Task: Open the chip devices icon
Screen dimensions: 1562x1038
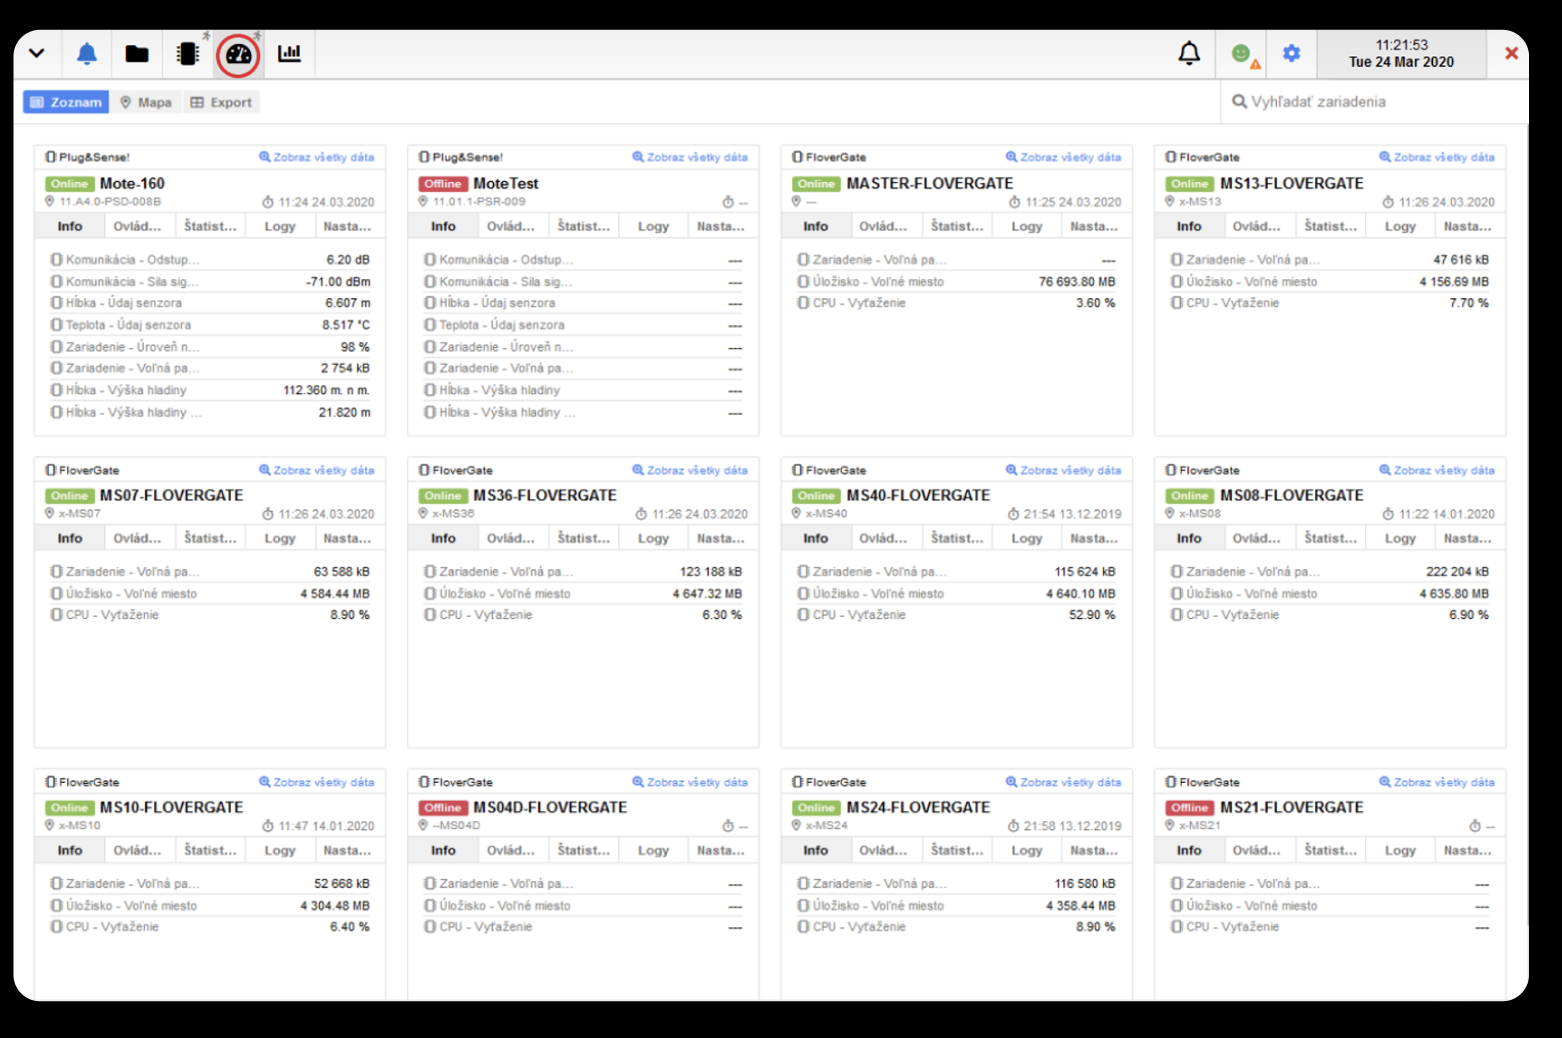Action: coord(187,54)
